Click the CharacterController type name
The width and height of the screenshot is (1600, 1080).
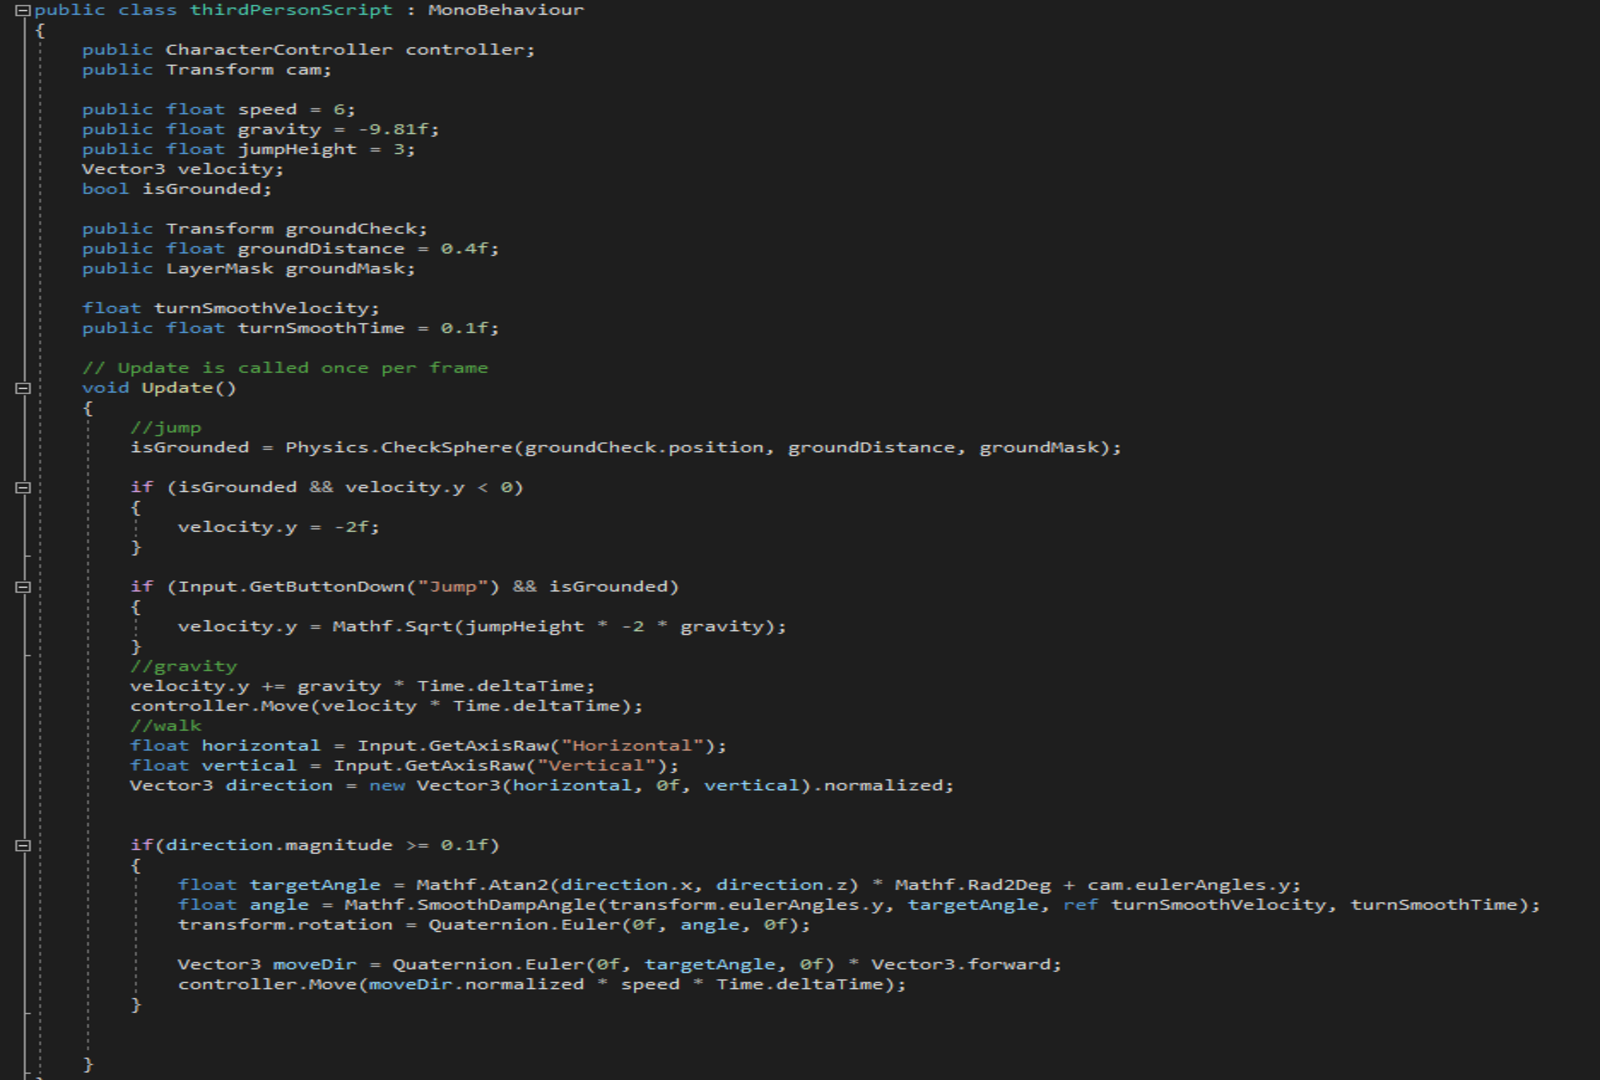[x=278, y=50]
